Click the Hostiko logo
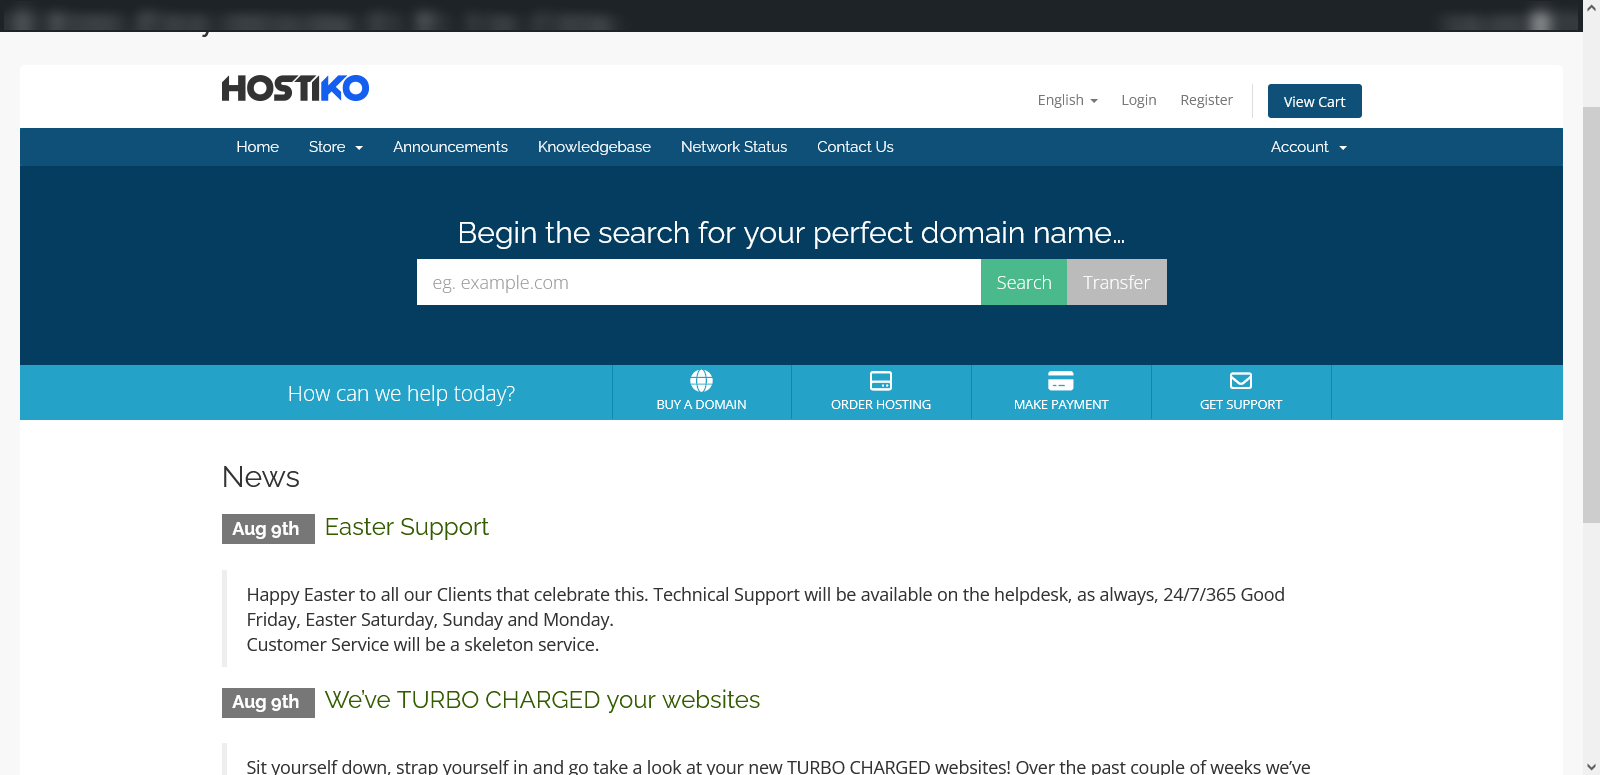The height and width of the screenshot is (775, 1600). click(x=295, y=89)
